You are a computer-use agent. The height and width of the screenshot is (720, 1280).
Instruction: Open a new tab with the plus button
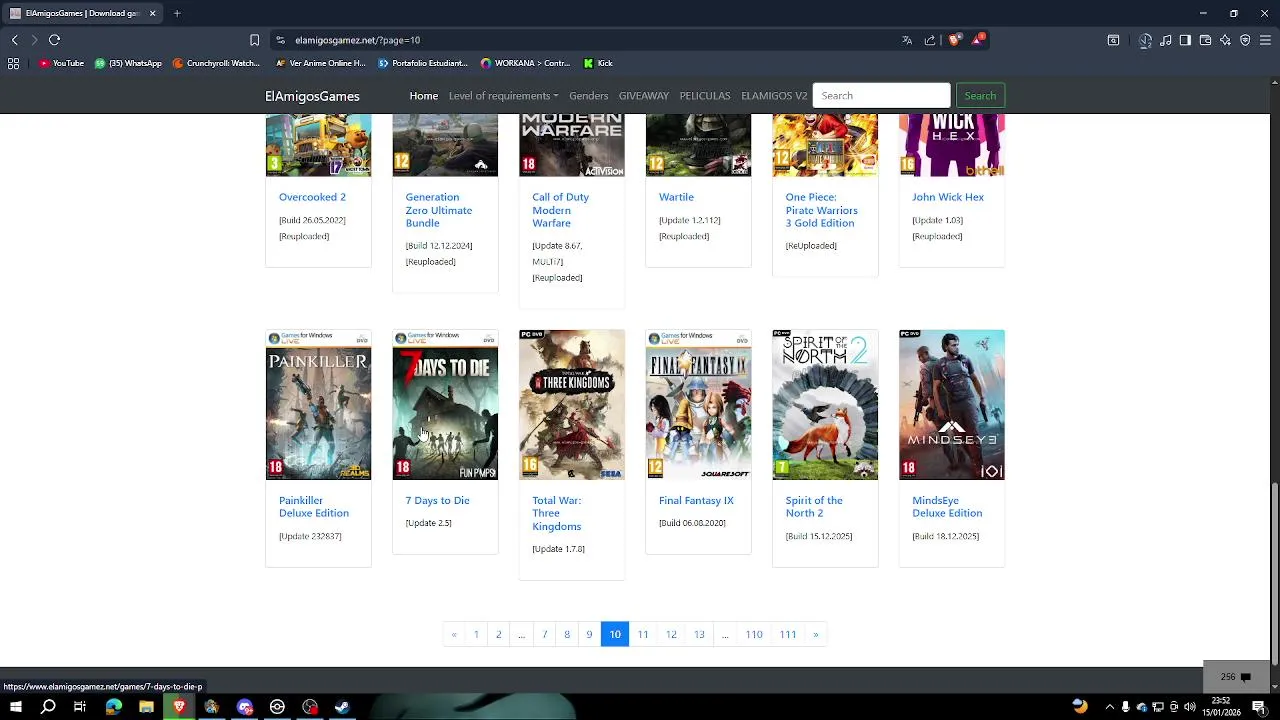coord(177,13)
